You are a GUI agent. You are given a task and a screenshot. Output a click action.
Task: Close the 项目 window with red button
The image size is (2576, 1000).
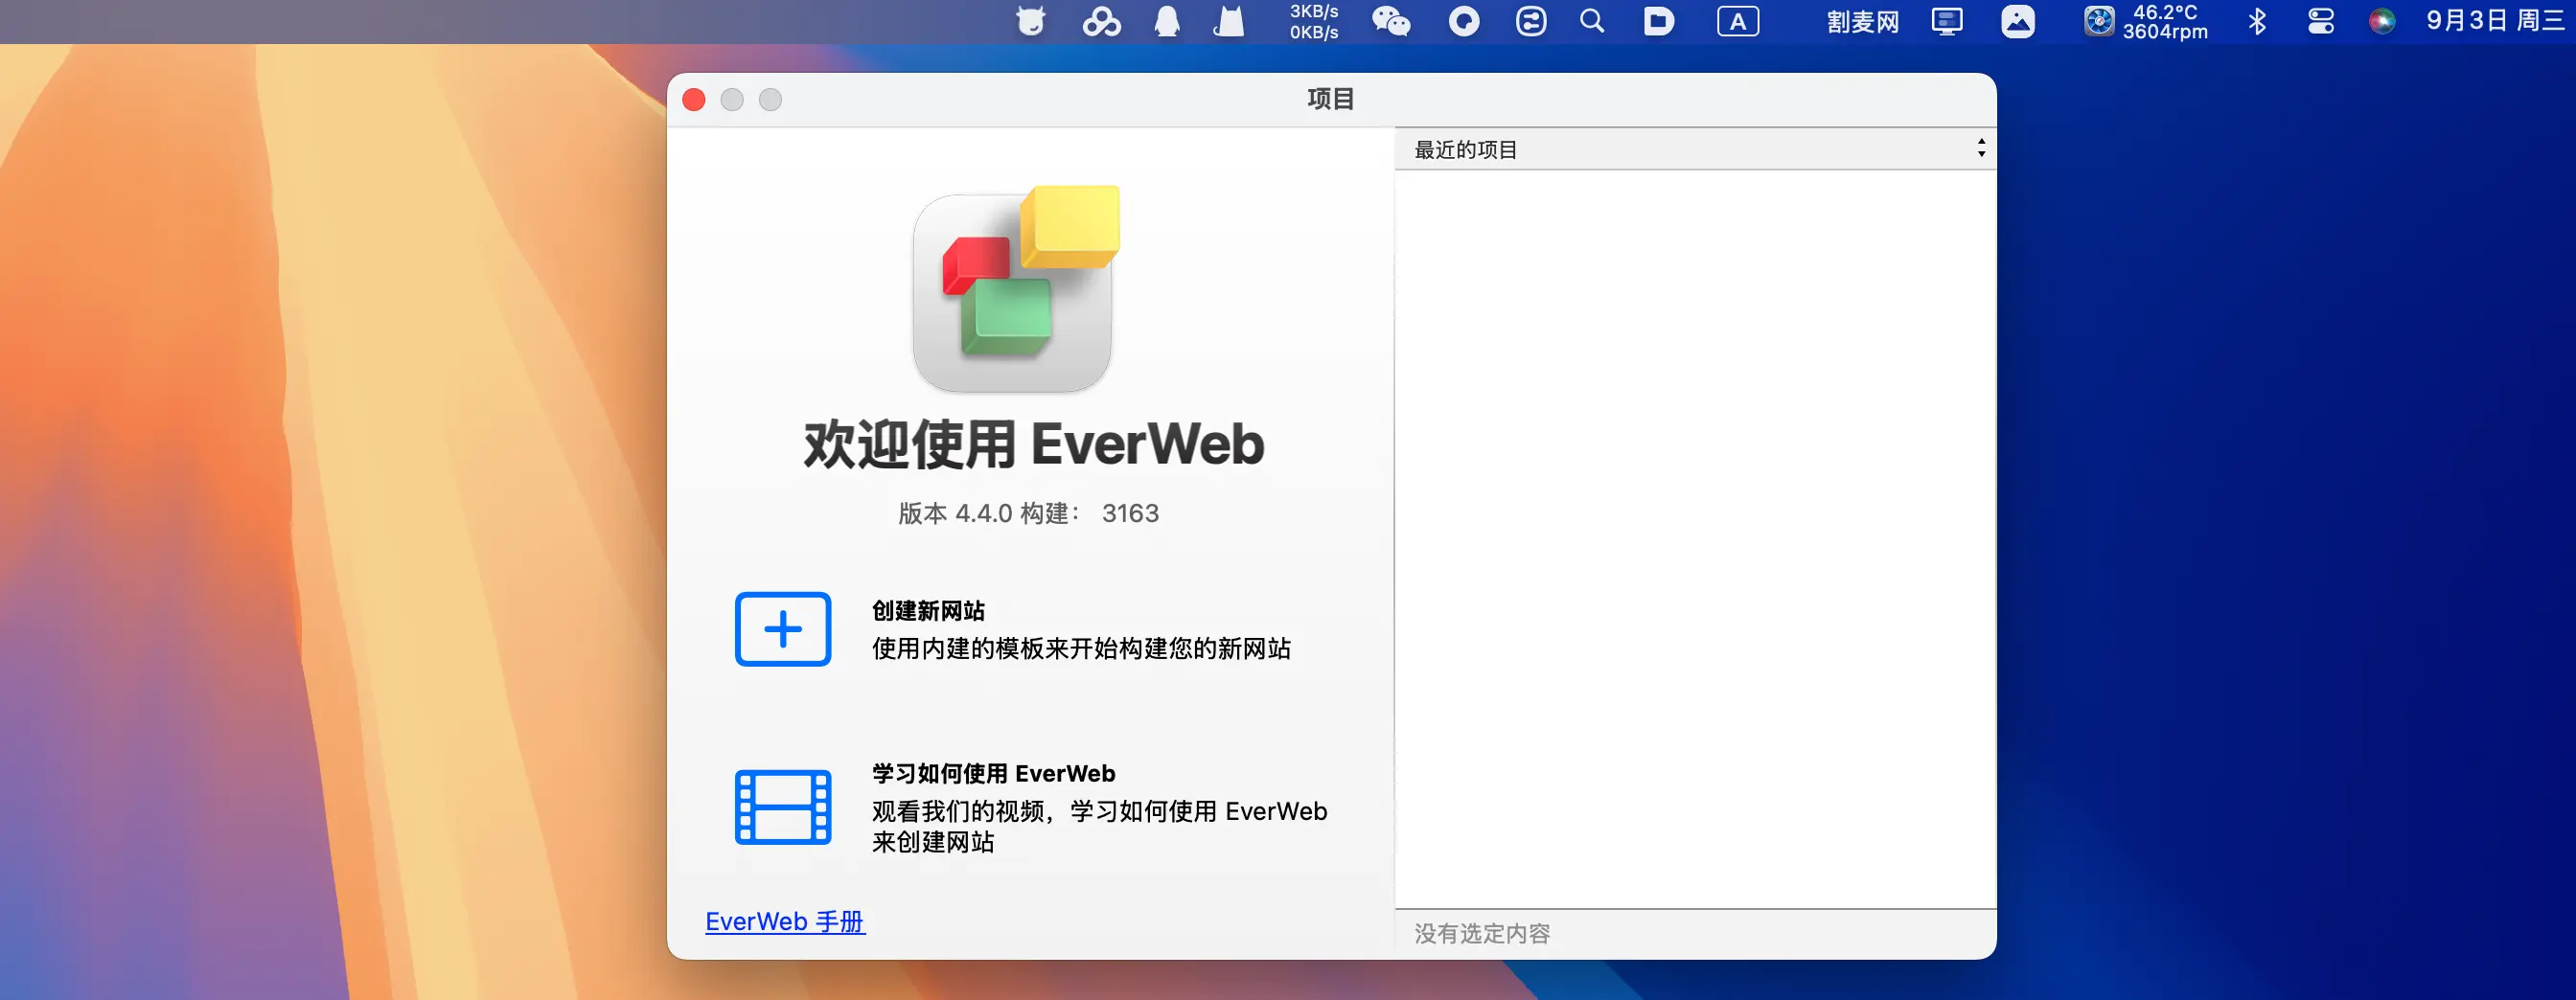tap(694, 99)
